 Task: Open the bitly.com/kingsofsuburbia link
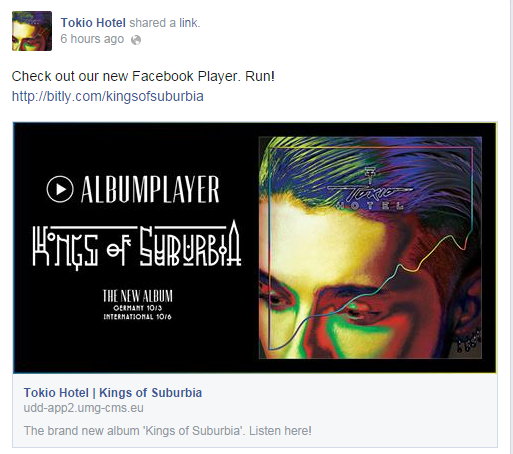pos(107,96)
